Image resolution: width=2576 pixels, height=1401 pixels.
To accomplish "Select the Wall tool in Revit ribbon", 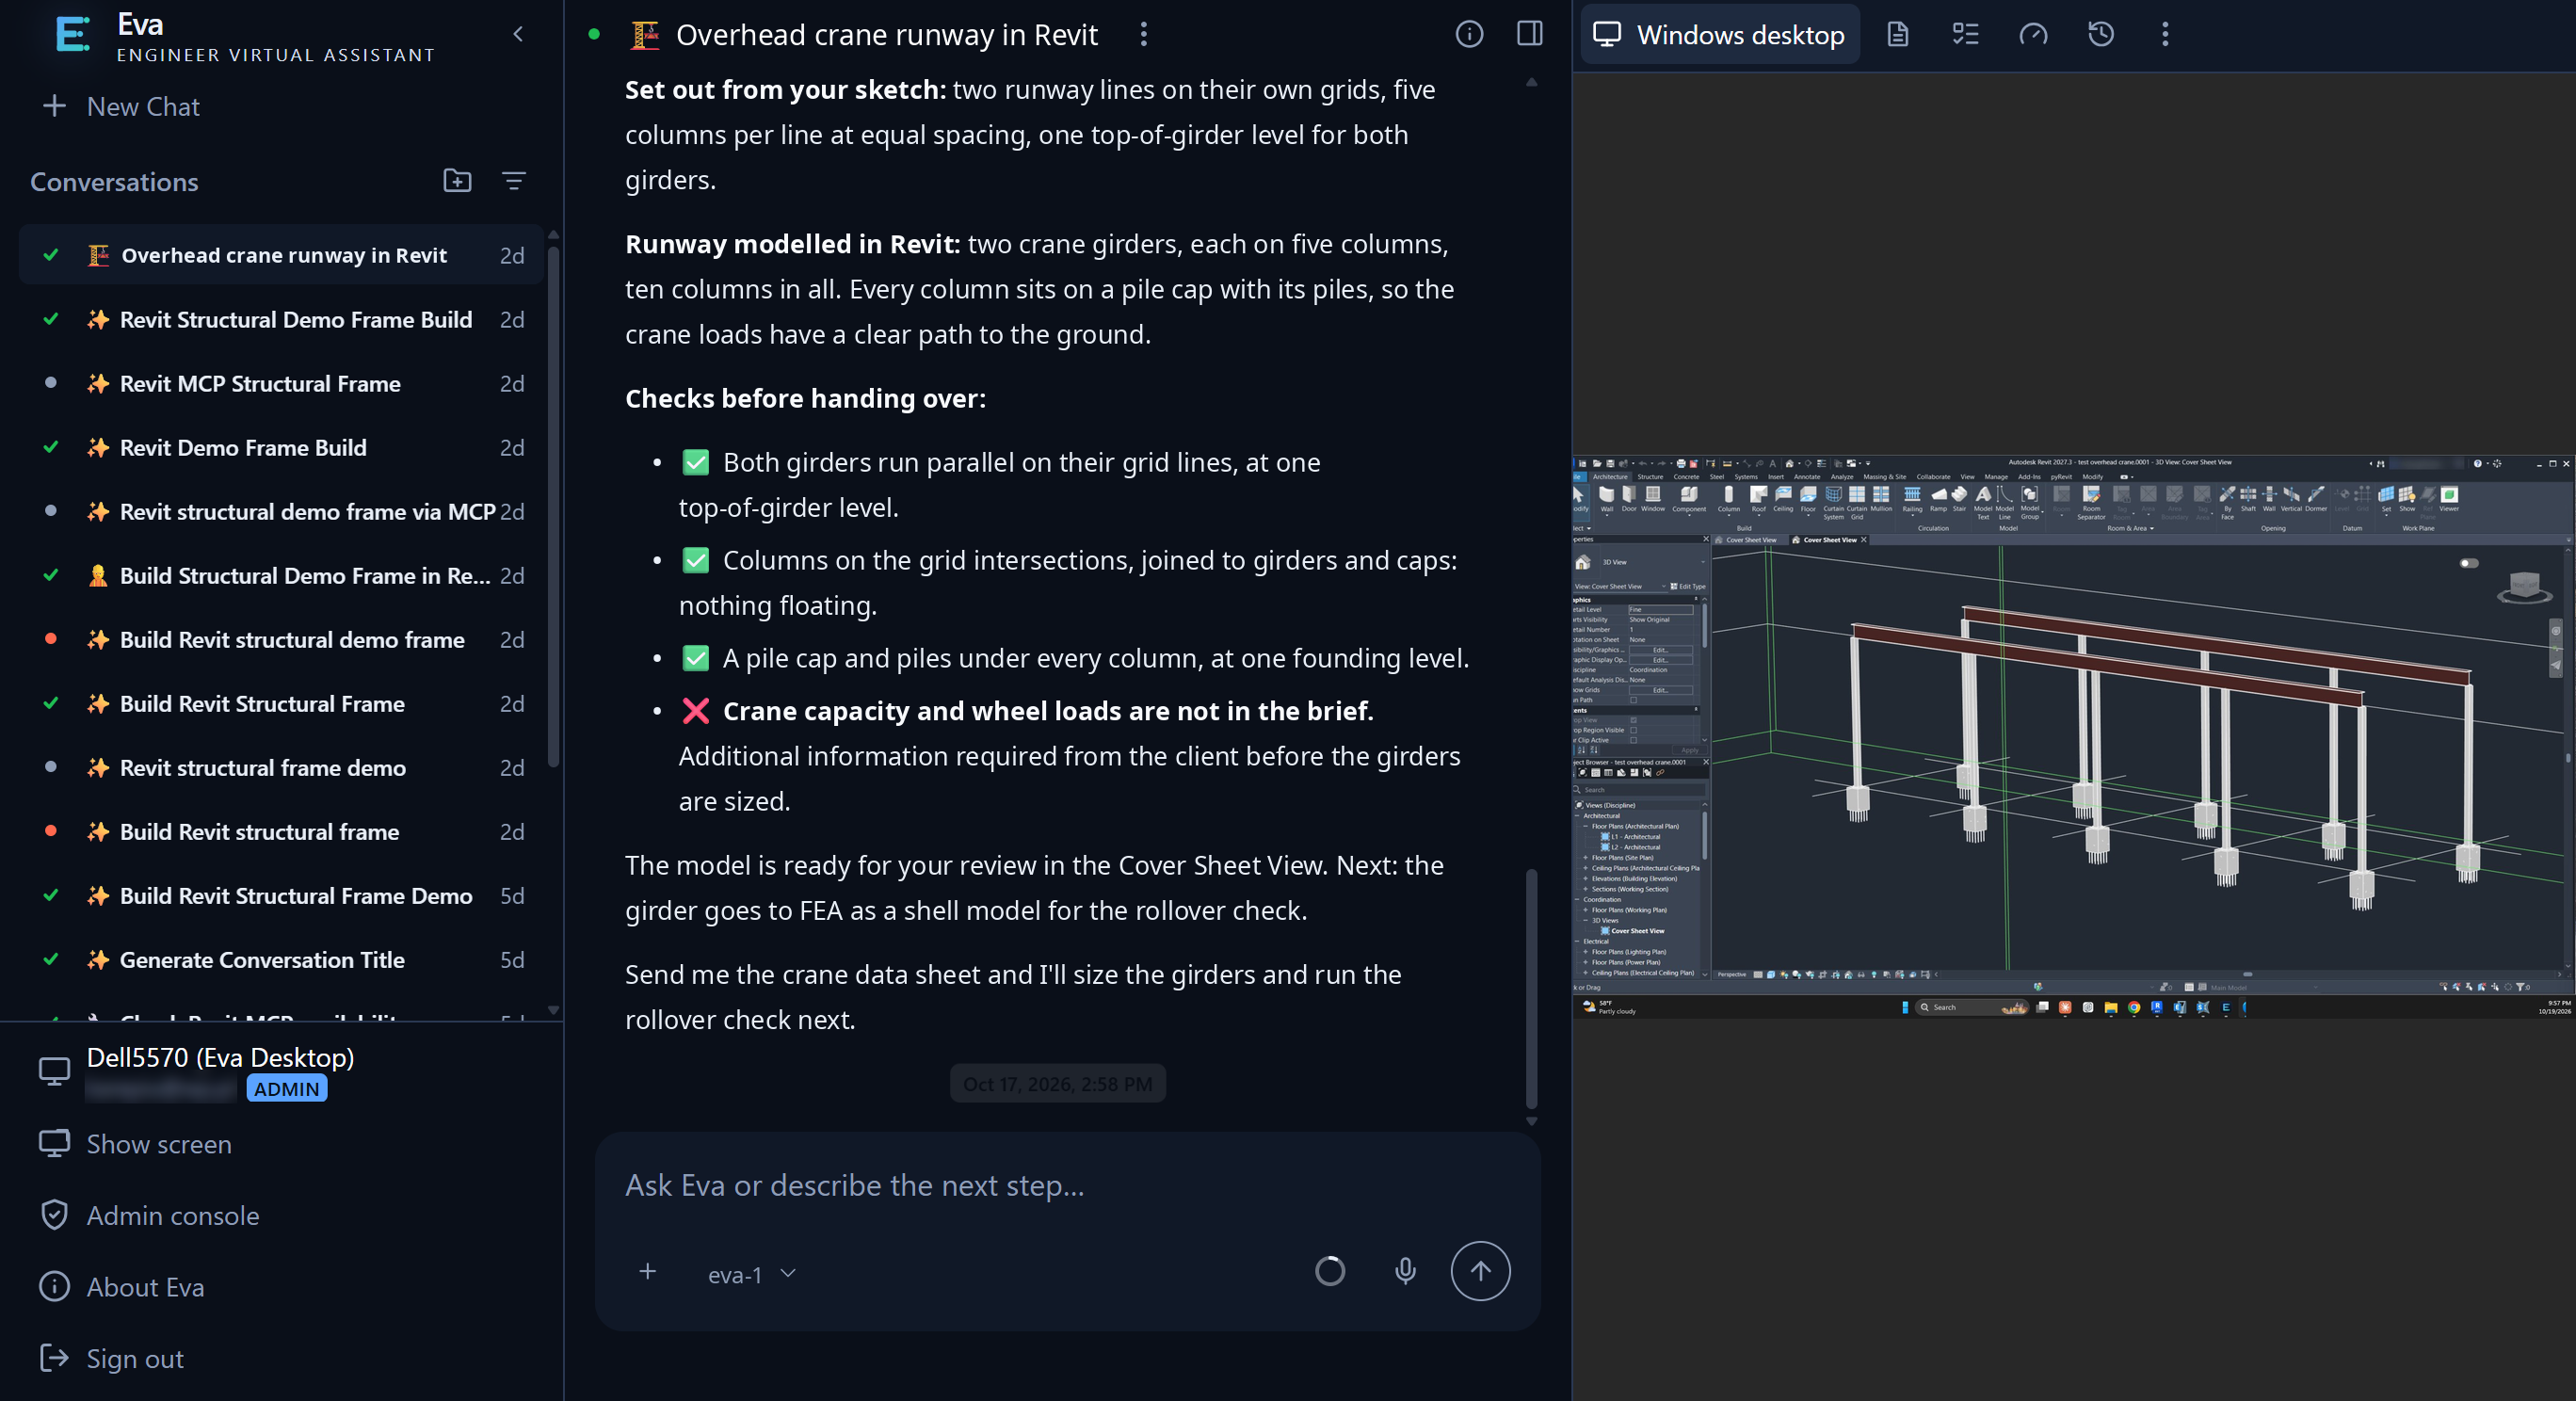I will pos(1606,499).
